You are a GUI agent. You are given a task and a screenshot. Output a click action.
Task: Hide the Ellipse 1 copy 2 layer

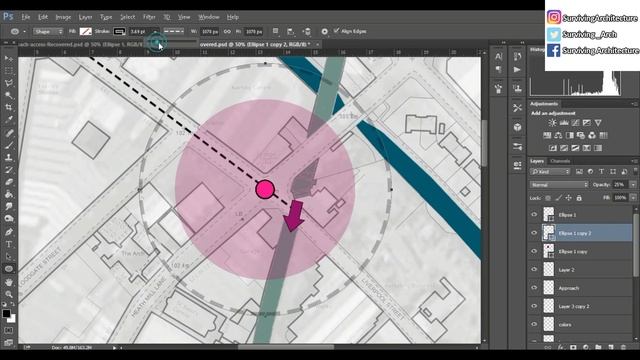[534, 233]
